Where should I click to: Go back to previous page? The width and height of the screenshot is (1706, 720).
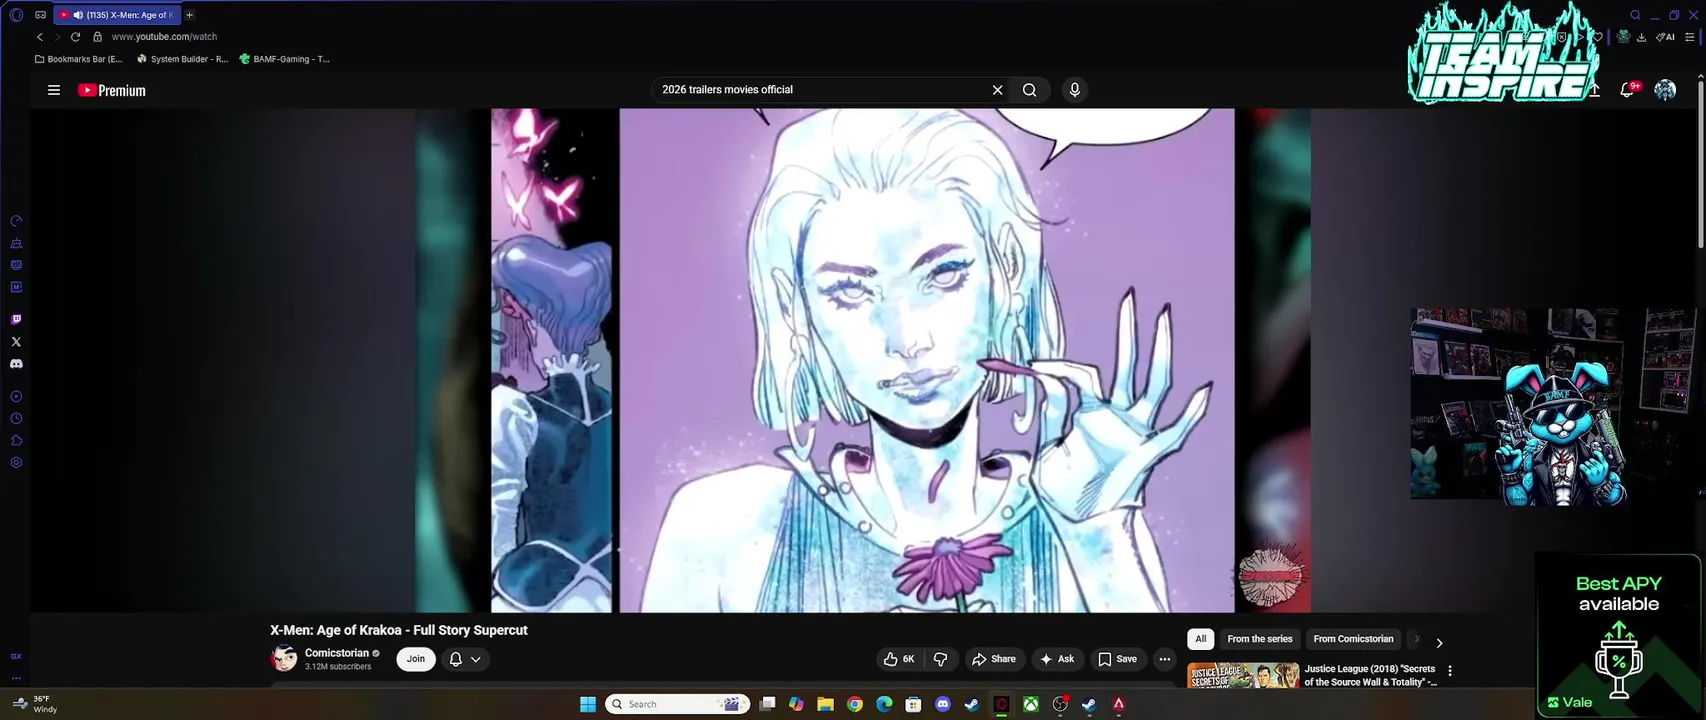click(40, 37)
